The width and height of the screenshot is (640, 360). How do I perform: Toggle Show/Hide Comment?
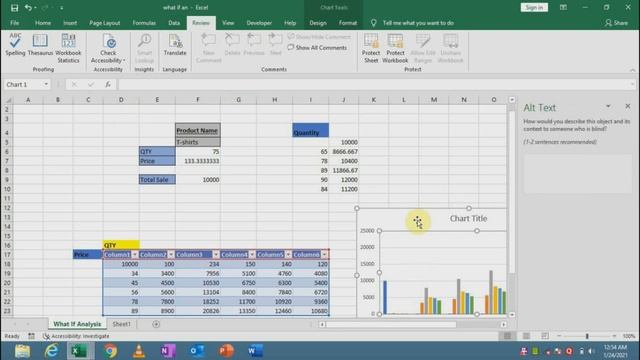pos(319,37)
